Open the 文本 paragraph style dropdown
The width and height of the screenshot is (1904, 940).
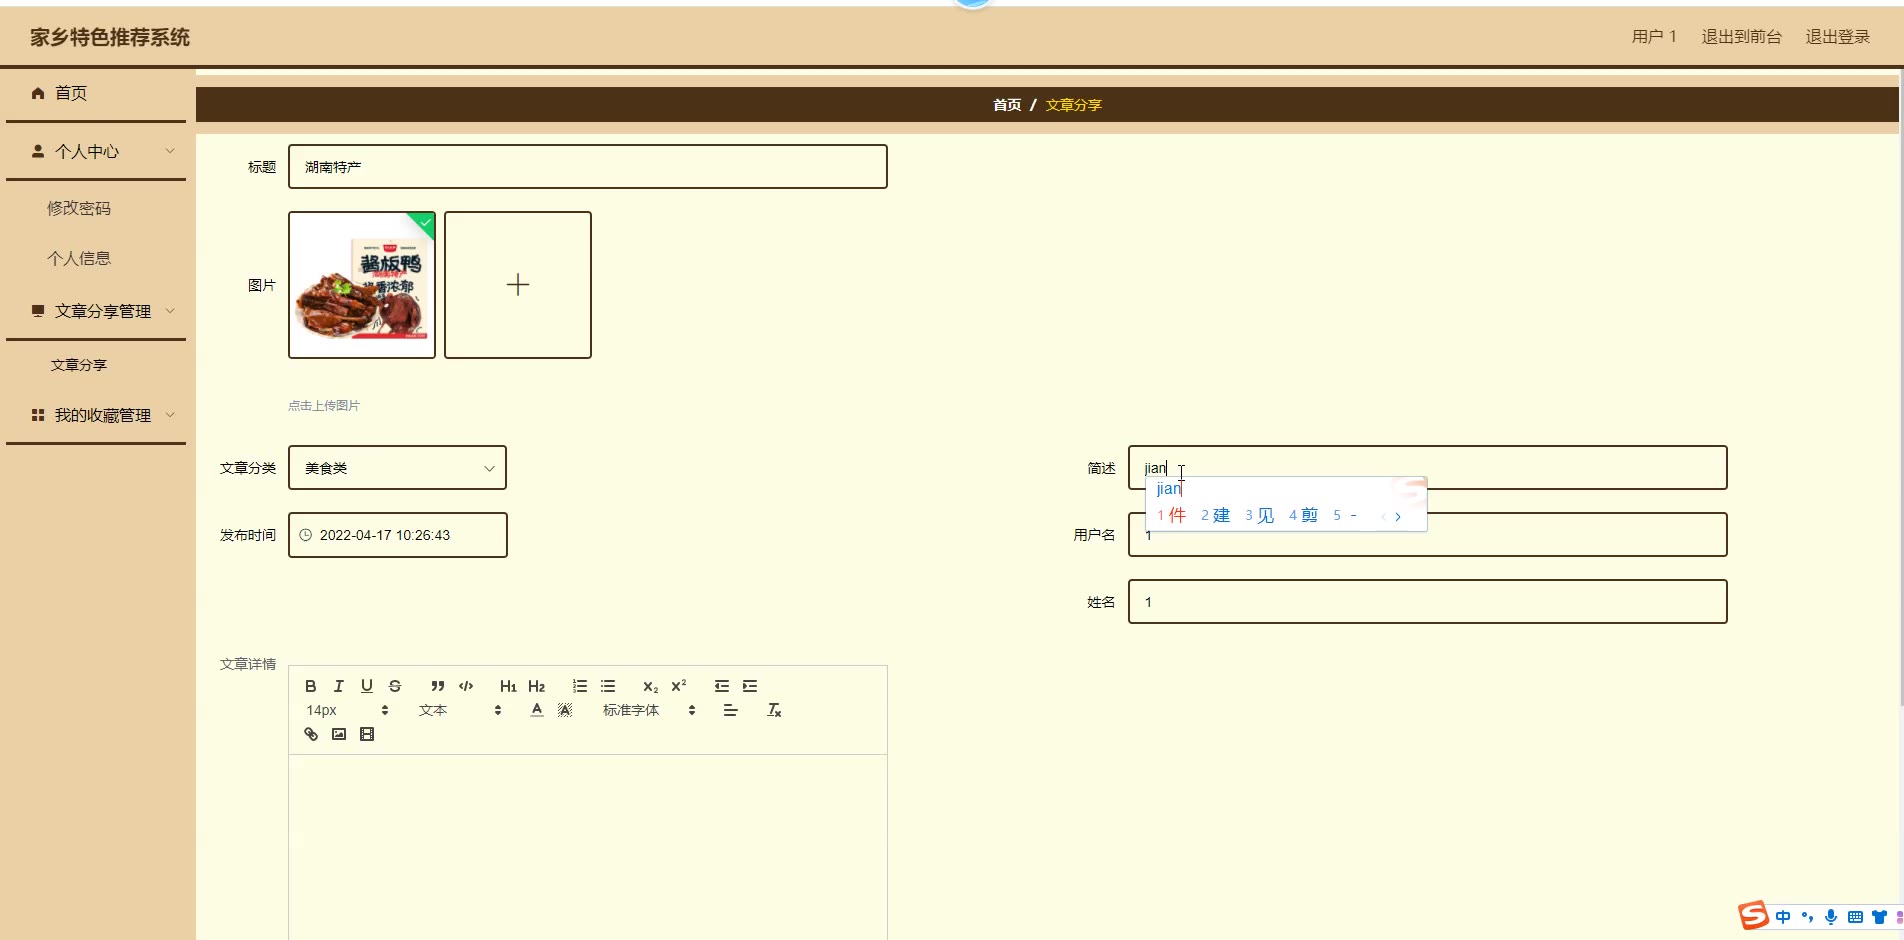[461, 710]
